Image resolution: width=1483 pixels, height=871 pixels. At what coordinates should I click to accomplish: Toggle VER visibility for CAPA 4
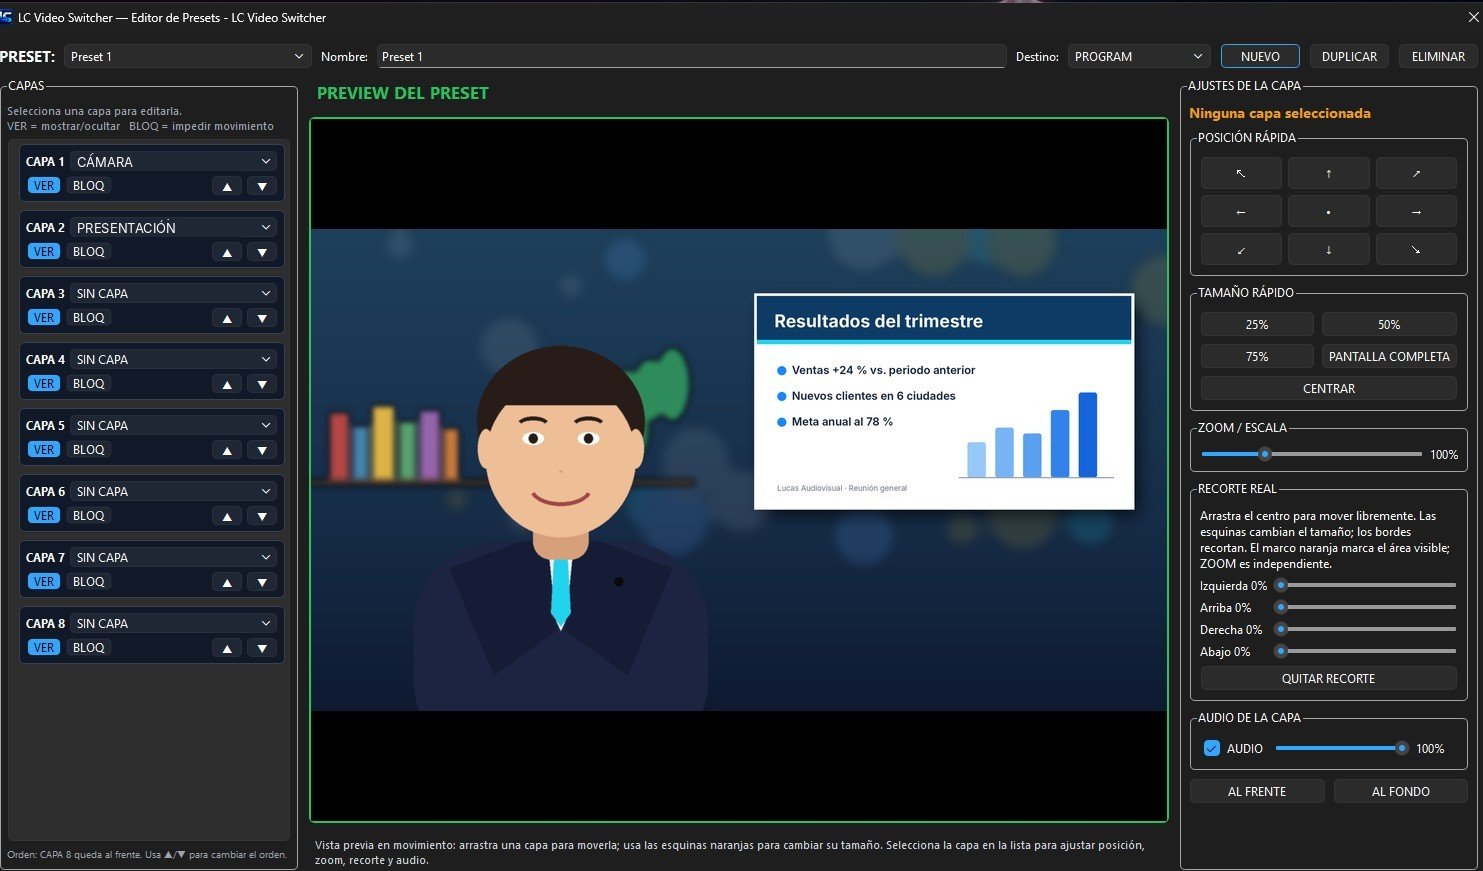coord(44,384)
